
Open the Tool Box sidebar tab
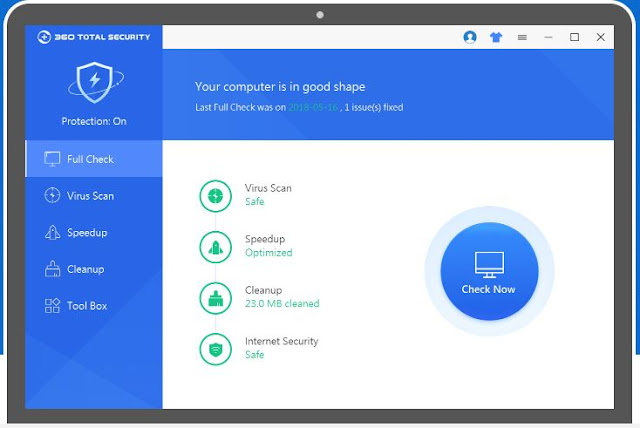coord(94,306)
